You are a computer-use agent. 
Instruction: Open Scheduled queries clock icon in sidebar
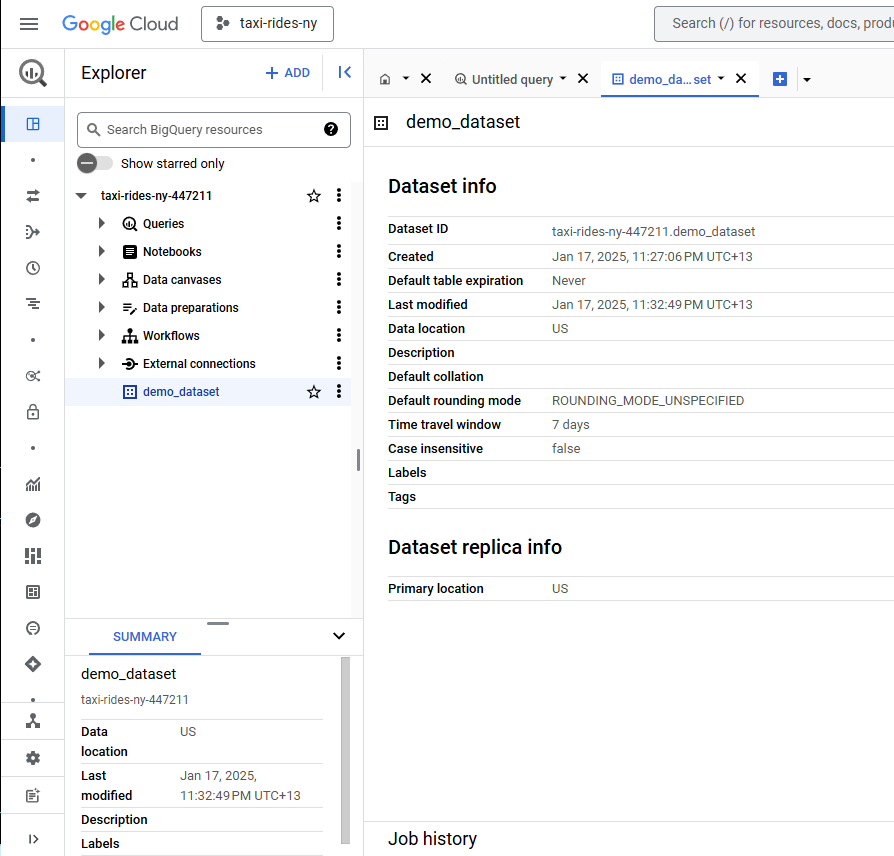[x=33, y=268]
